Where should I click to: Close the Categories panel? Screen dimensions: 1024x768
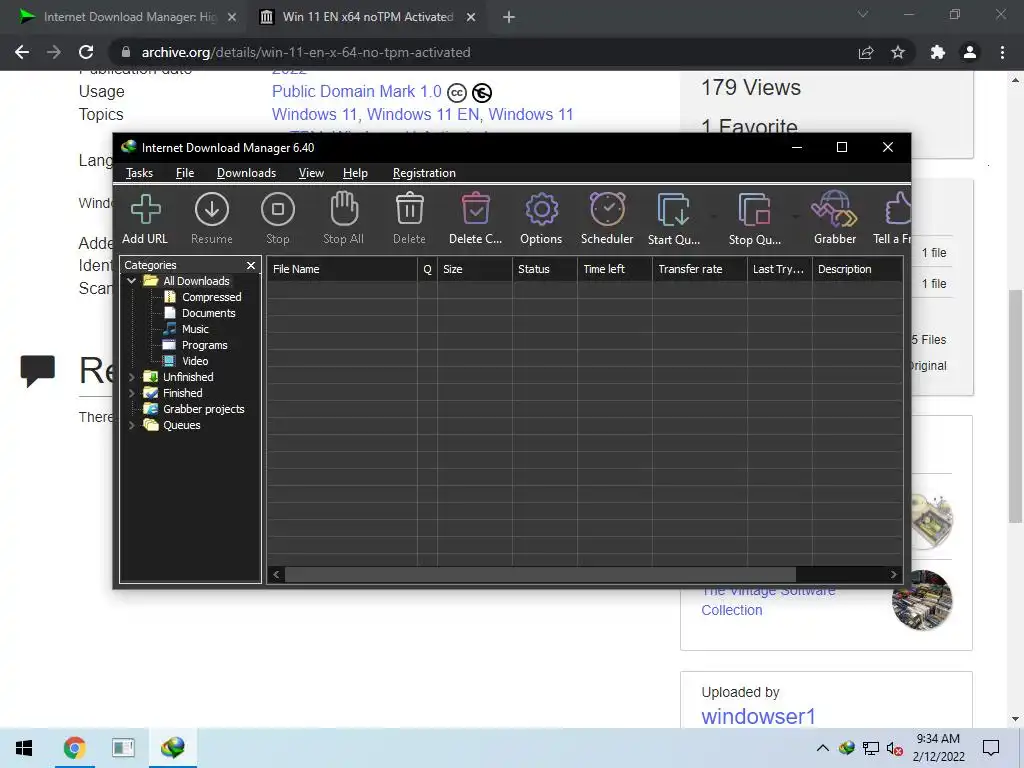251,265
